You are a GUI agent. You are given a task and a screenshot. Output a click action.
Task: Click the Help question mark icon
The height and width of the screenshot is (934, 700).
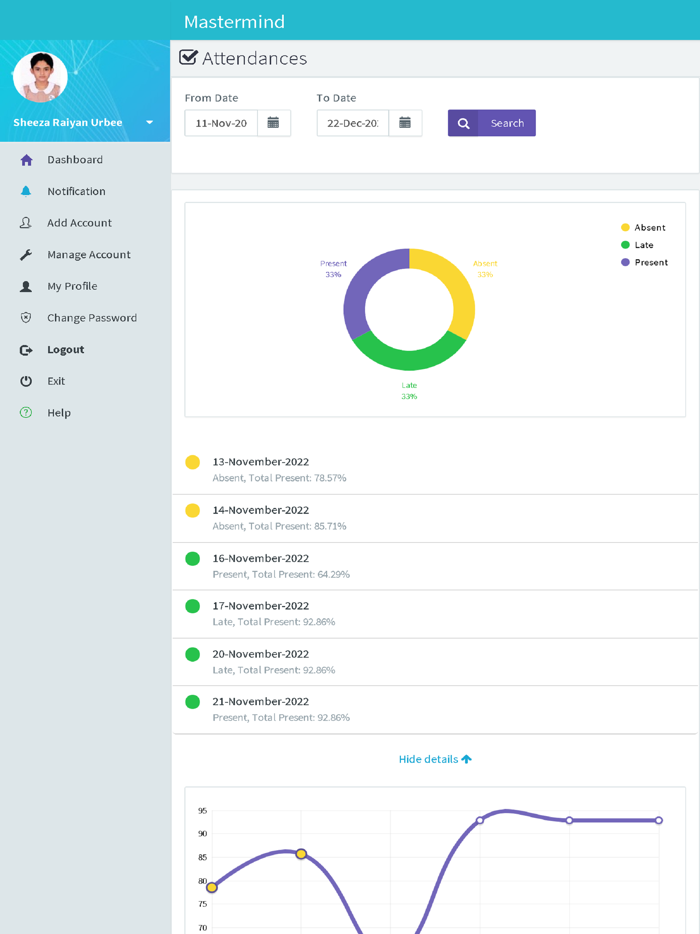[26, 413]
